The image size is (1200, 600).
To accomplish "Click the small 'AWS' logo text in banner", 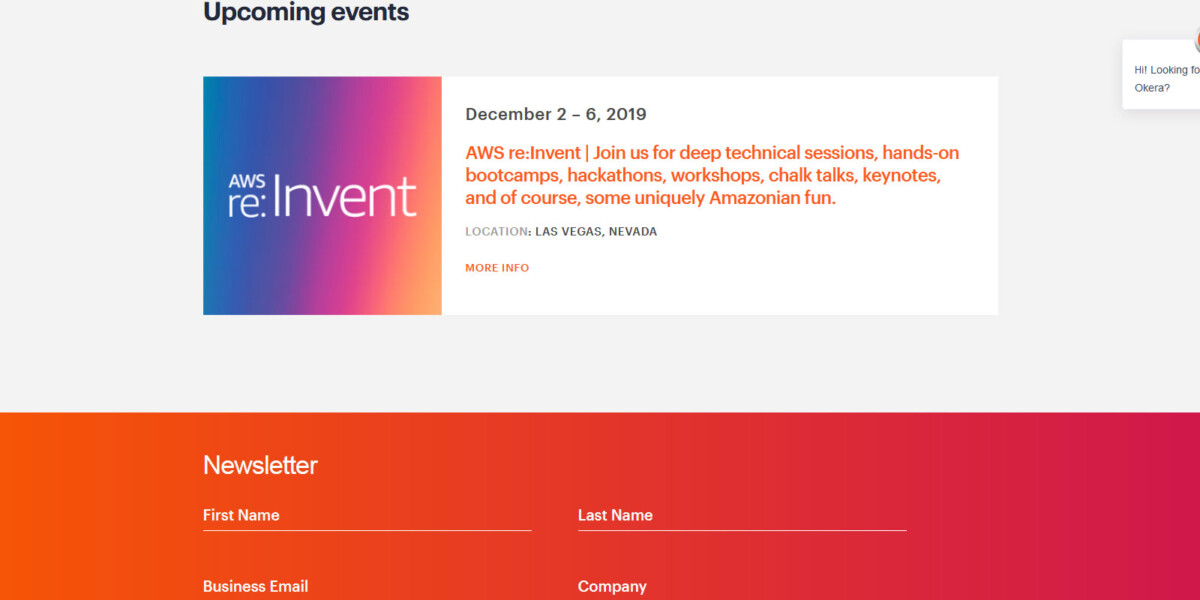I will click(246, 181).
